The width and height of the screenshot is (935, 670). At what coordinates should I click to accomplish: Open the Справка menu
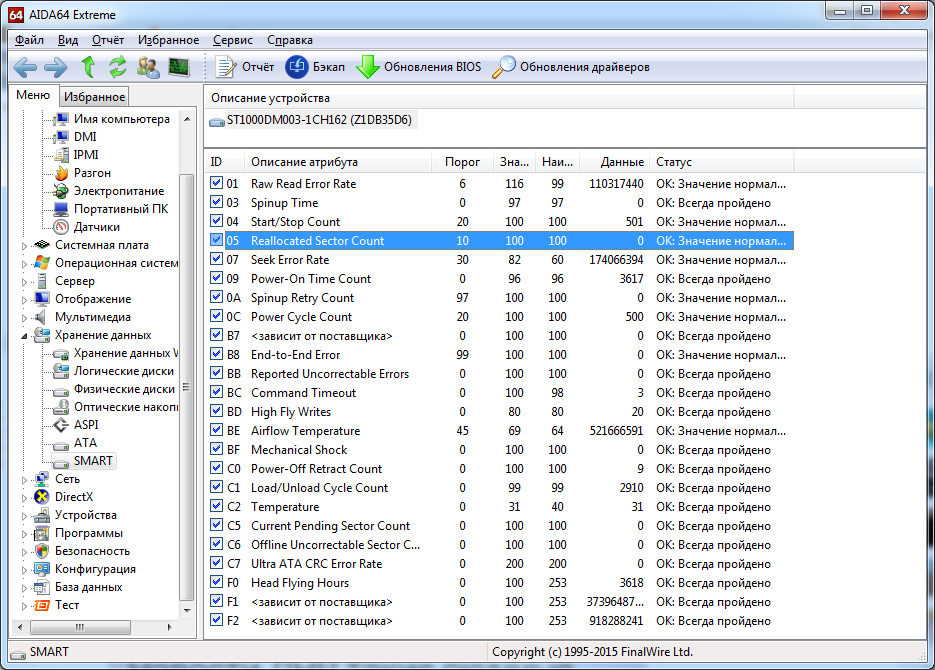click(x=290, y=40)
